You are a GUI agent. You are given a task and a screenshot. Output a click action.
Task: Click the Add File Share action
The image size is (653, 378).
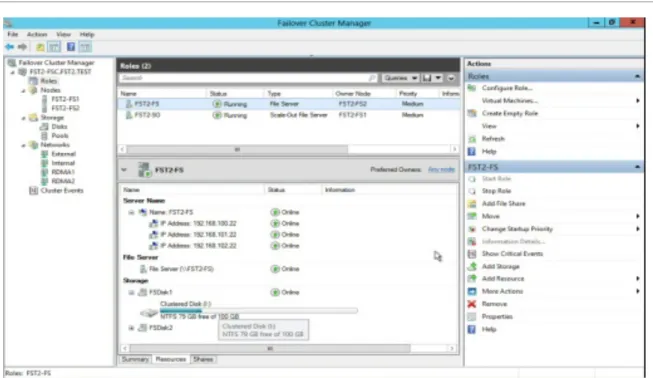click(x=503, y=204)
